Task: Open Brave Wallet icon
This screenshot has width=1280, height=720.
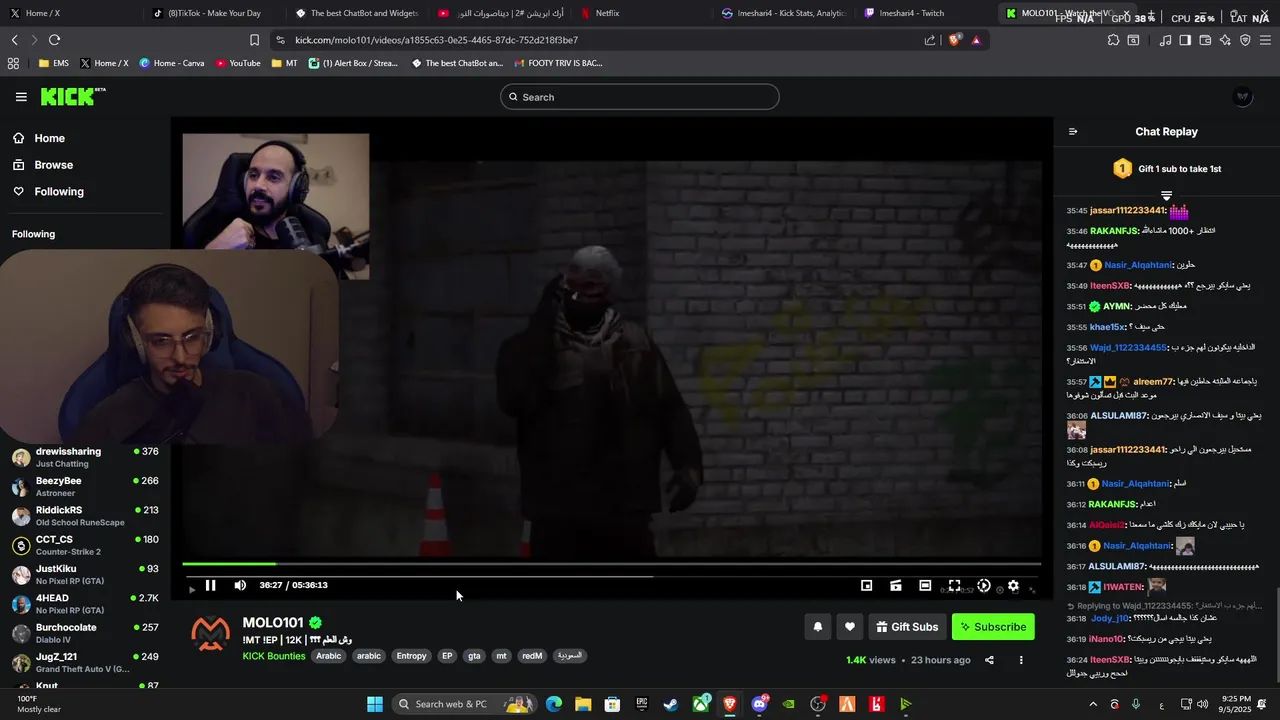Action: click(1205, 40)
